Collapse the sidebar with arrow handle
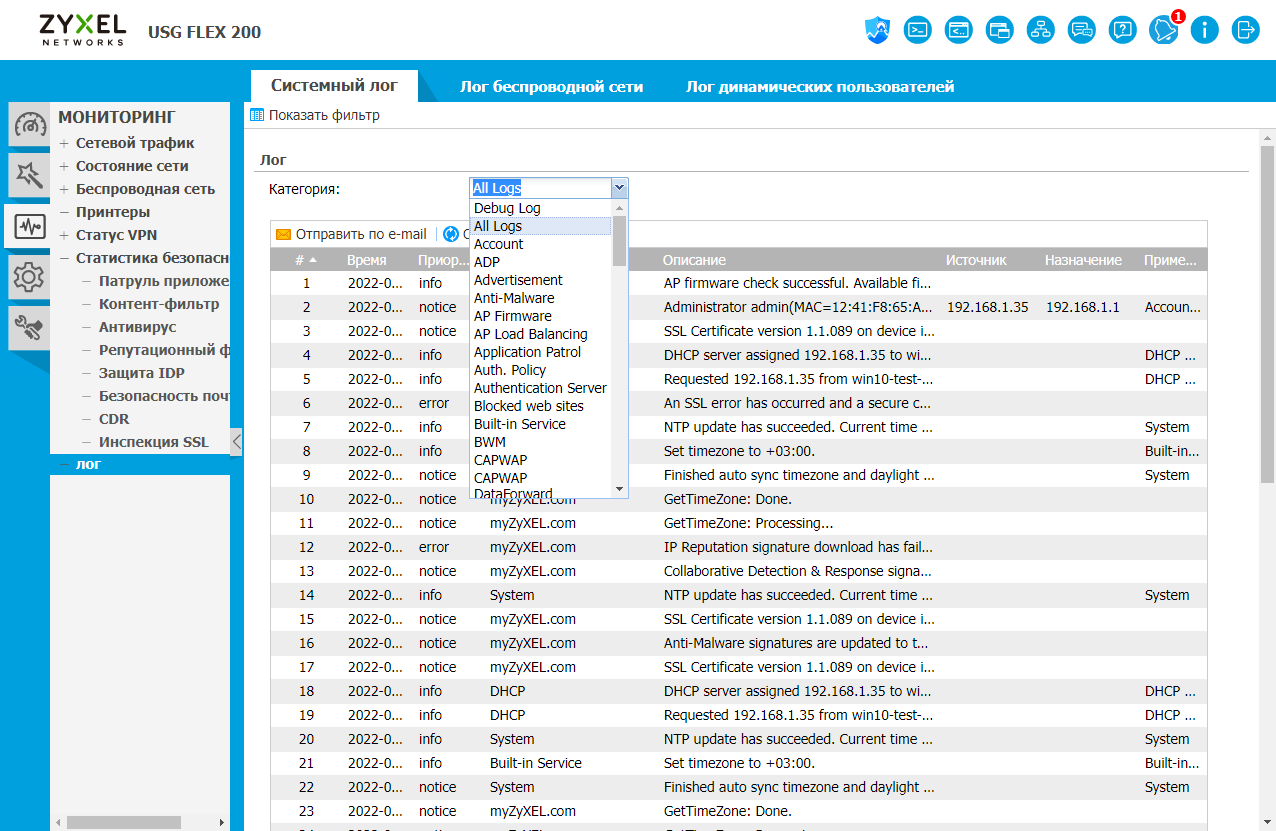The width and height of the screenshot is (1276, 831). 236,442
